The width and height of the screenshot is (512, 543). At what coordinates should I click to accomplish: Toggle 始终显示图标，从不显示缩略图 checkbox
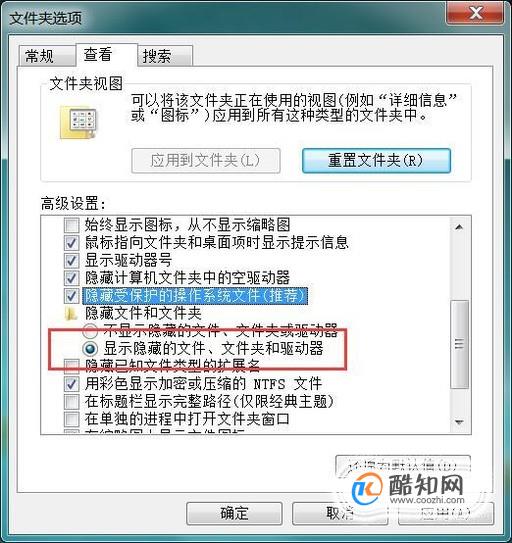(71, 225)
